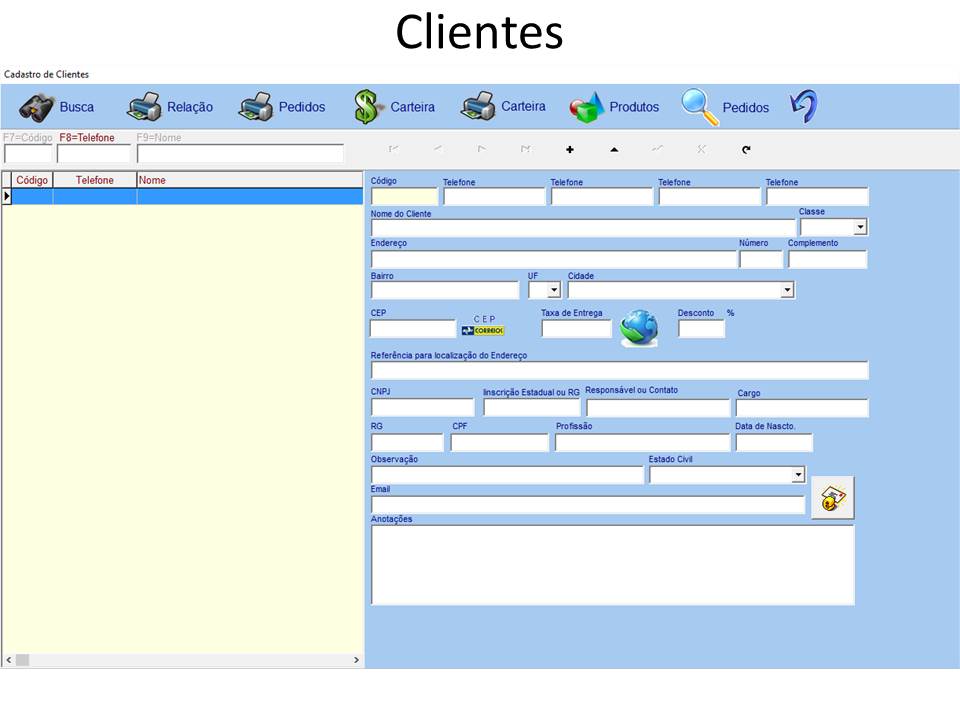Refresh records using the circular arrow button
This screenshot has width=960, height=720.
(747, 148)
